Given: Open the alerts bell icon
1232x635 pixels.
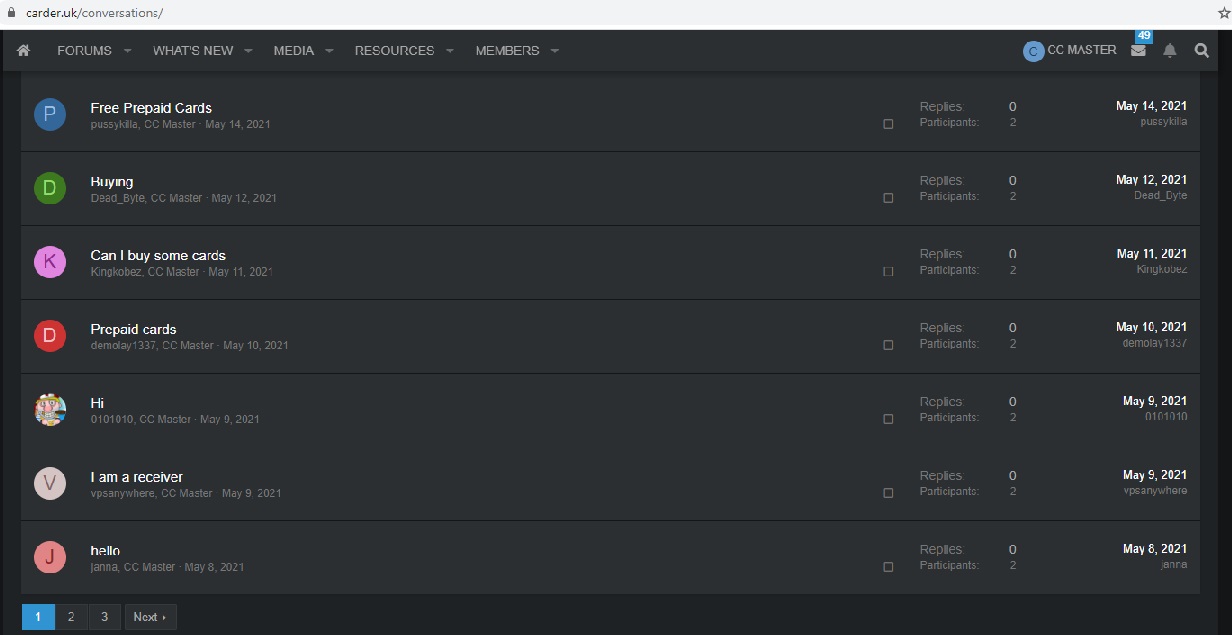Looking at the screenshot, I should [x=1170, y=51].
